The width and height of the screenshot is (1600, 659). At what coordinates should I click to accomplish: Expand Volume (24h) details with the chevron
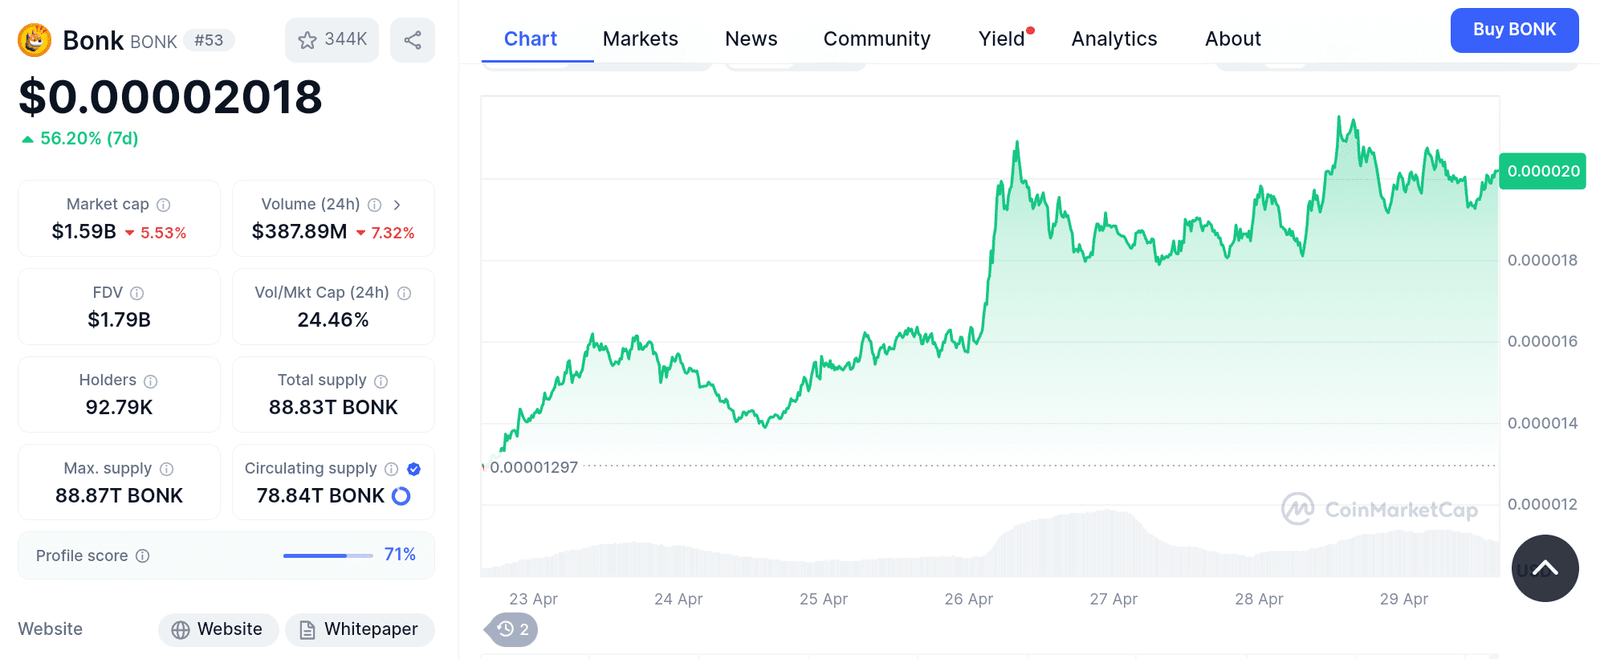tap(397, 204)
